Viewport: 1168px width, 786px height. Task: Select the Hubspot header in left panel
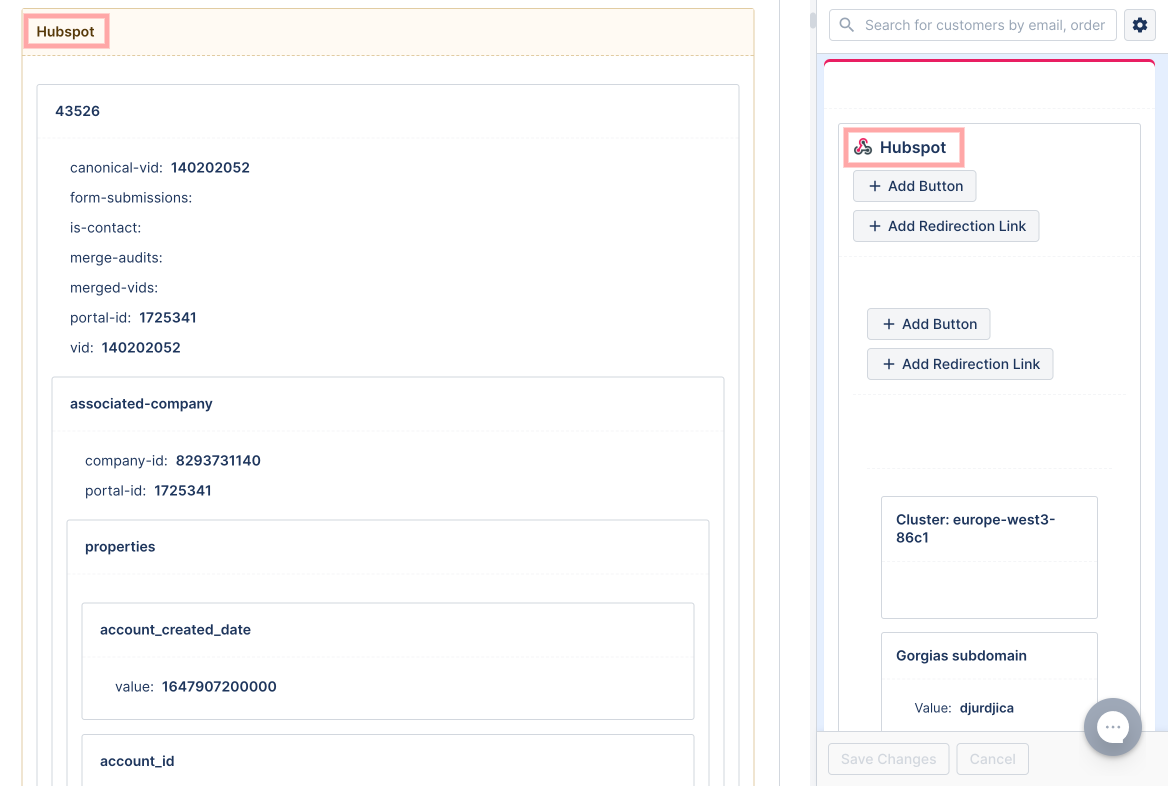point(66,31)
